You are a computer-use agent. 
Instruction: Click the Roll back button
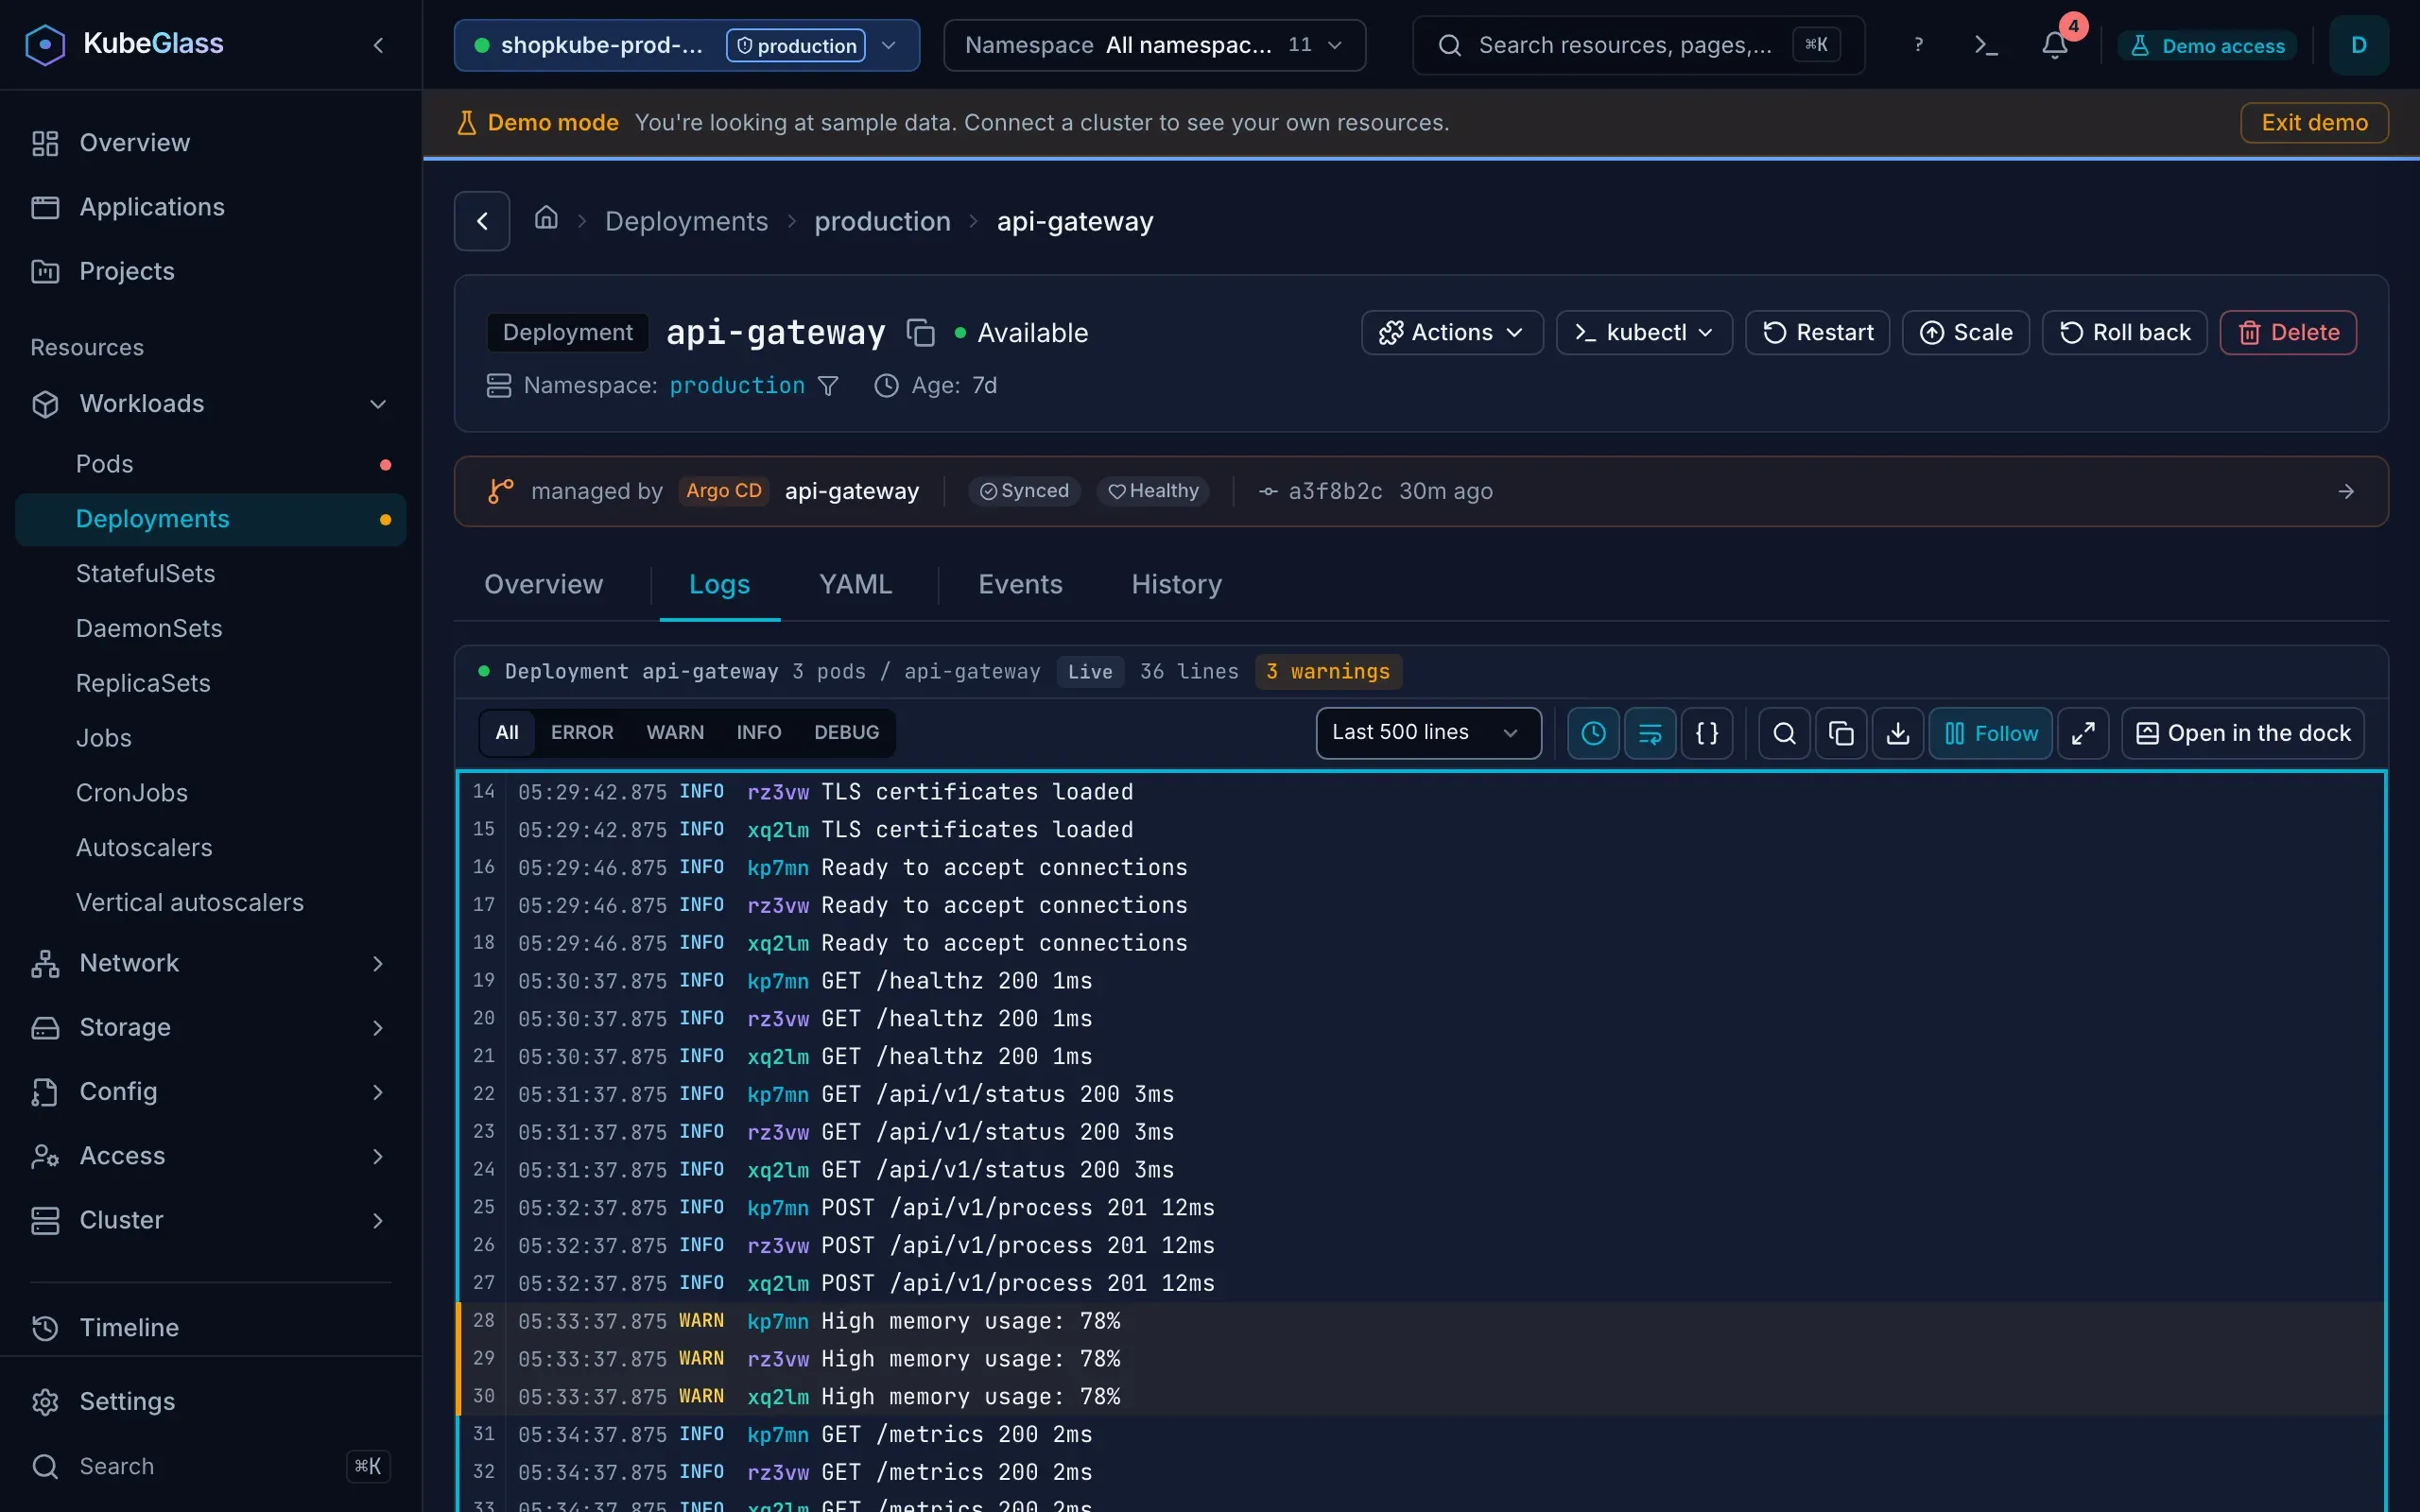click(2125, 332)
